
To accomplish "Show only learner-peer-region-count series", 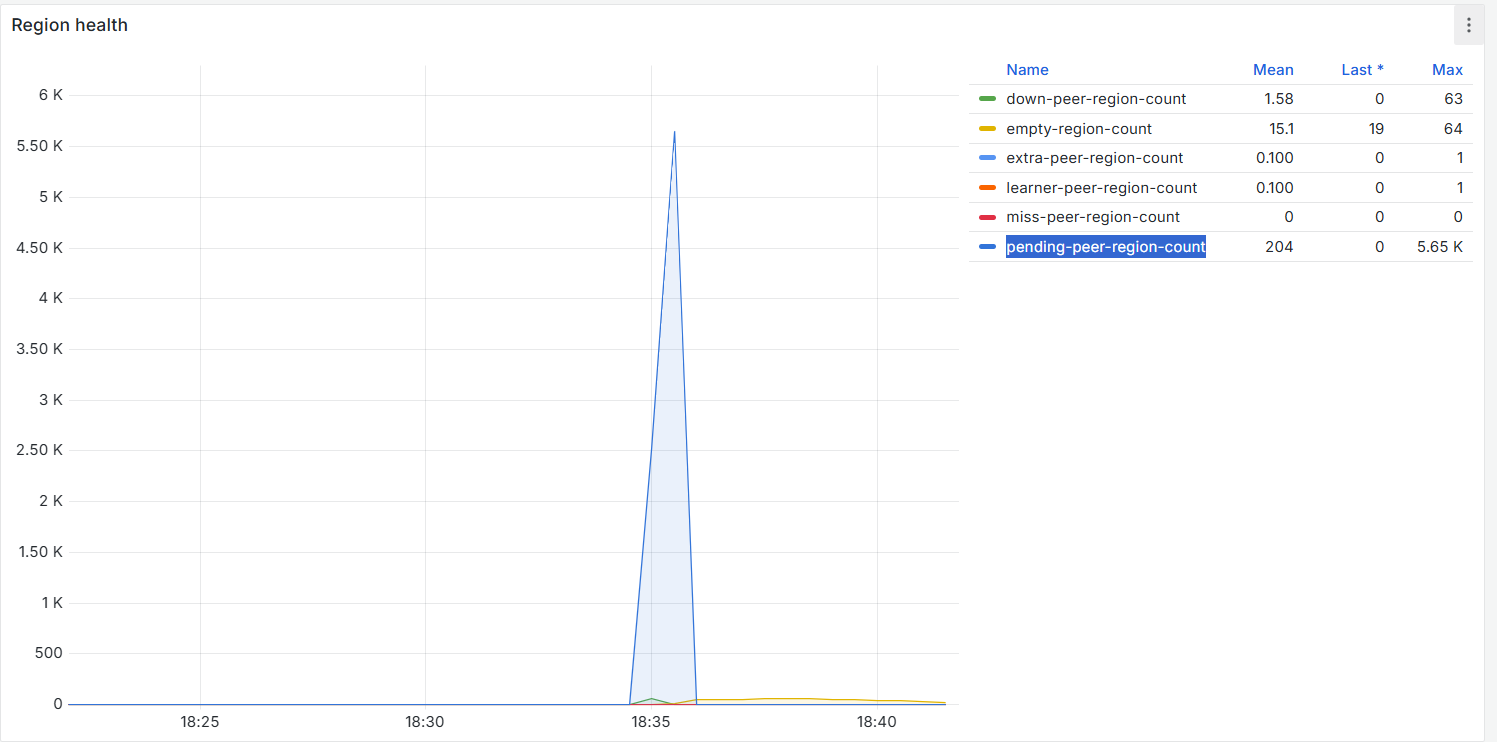I will (x=1101, y=188).
